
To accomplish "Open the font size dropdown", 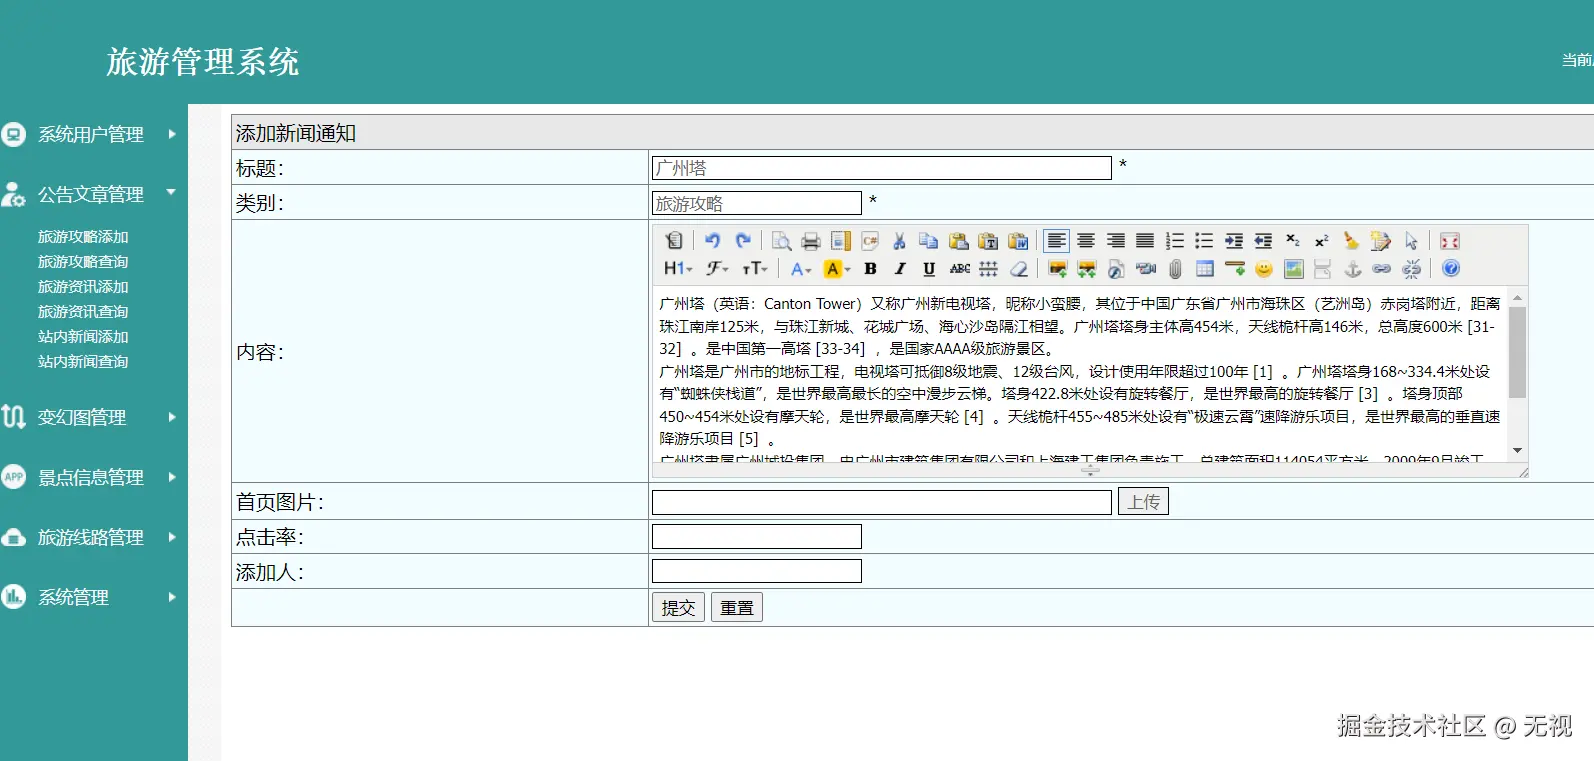I will [754, 268].
